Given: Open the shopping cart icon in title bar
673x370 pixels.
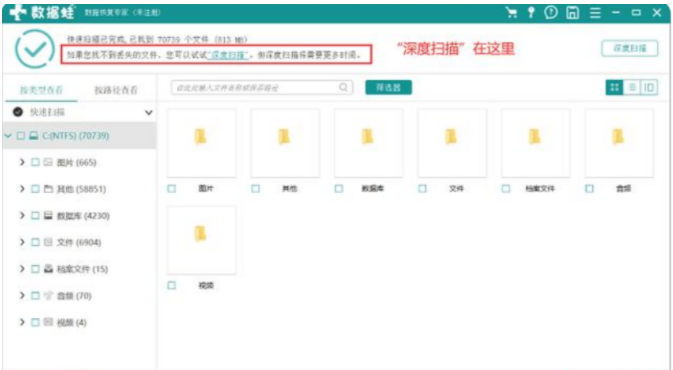Looking at the screenshot, I should tap(511, 12).
